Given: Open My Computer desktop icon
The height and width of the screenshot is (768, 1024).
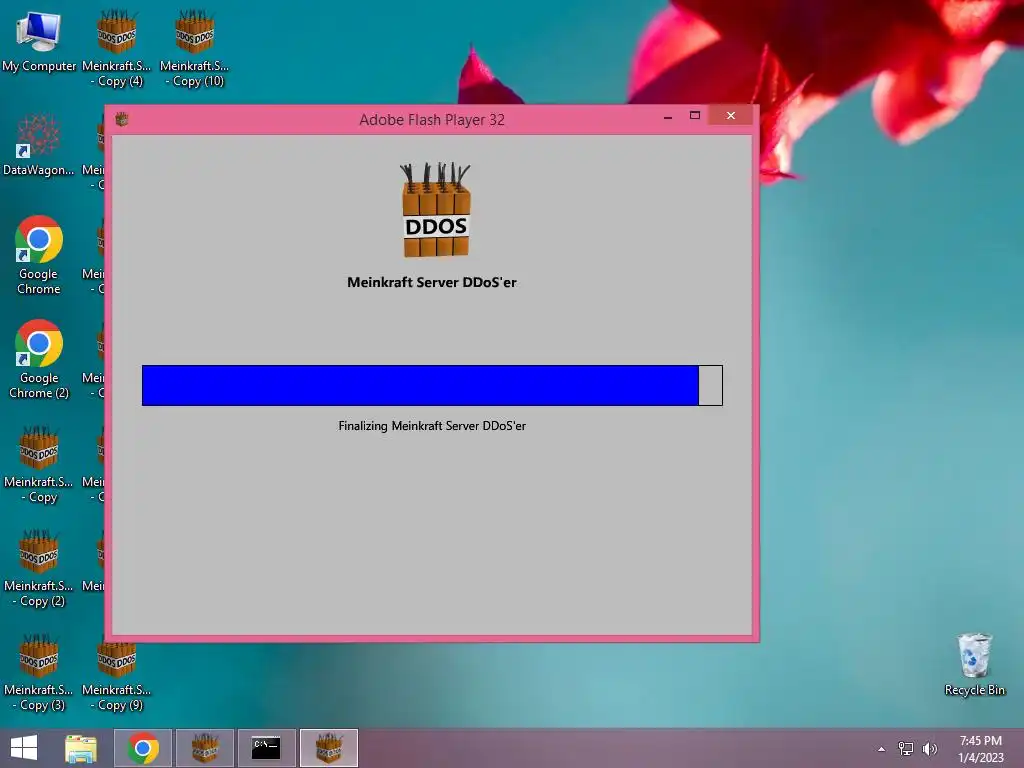Looking at the screenshot, I should [x=39, y=41].
